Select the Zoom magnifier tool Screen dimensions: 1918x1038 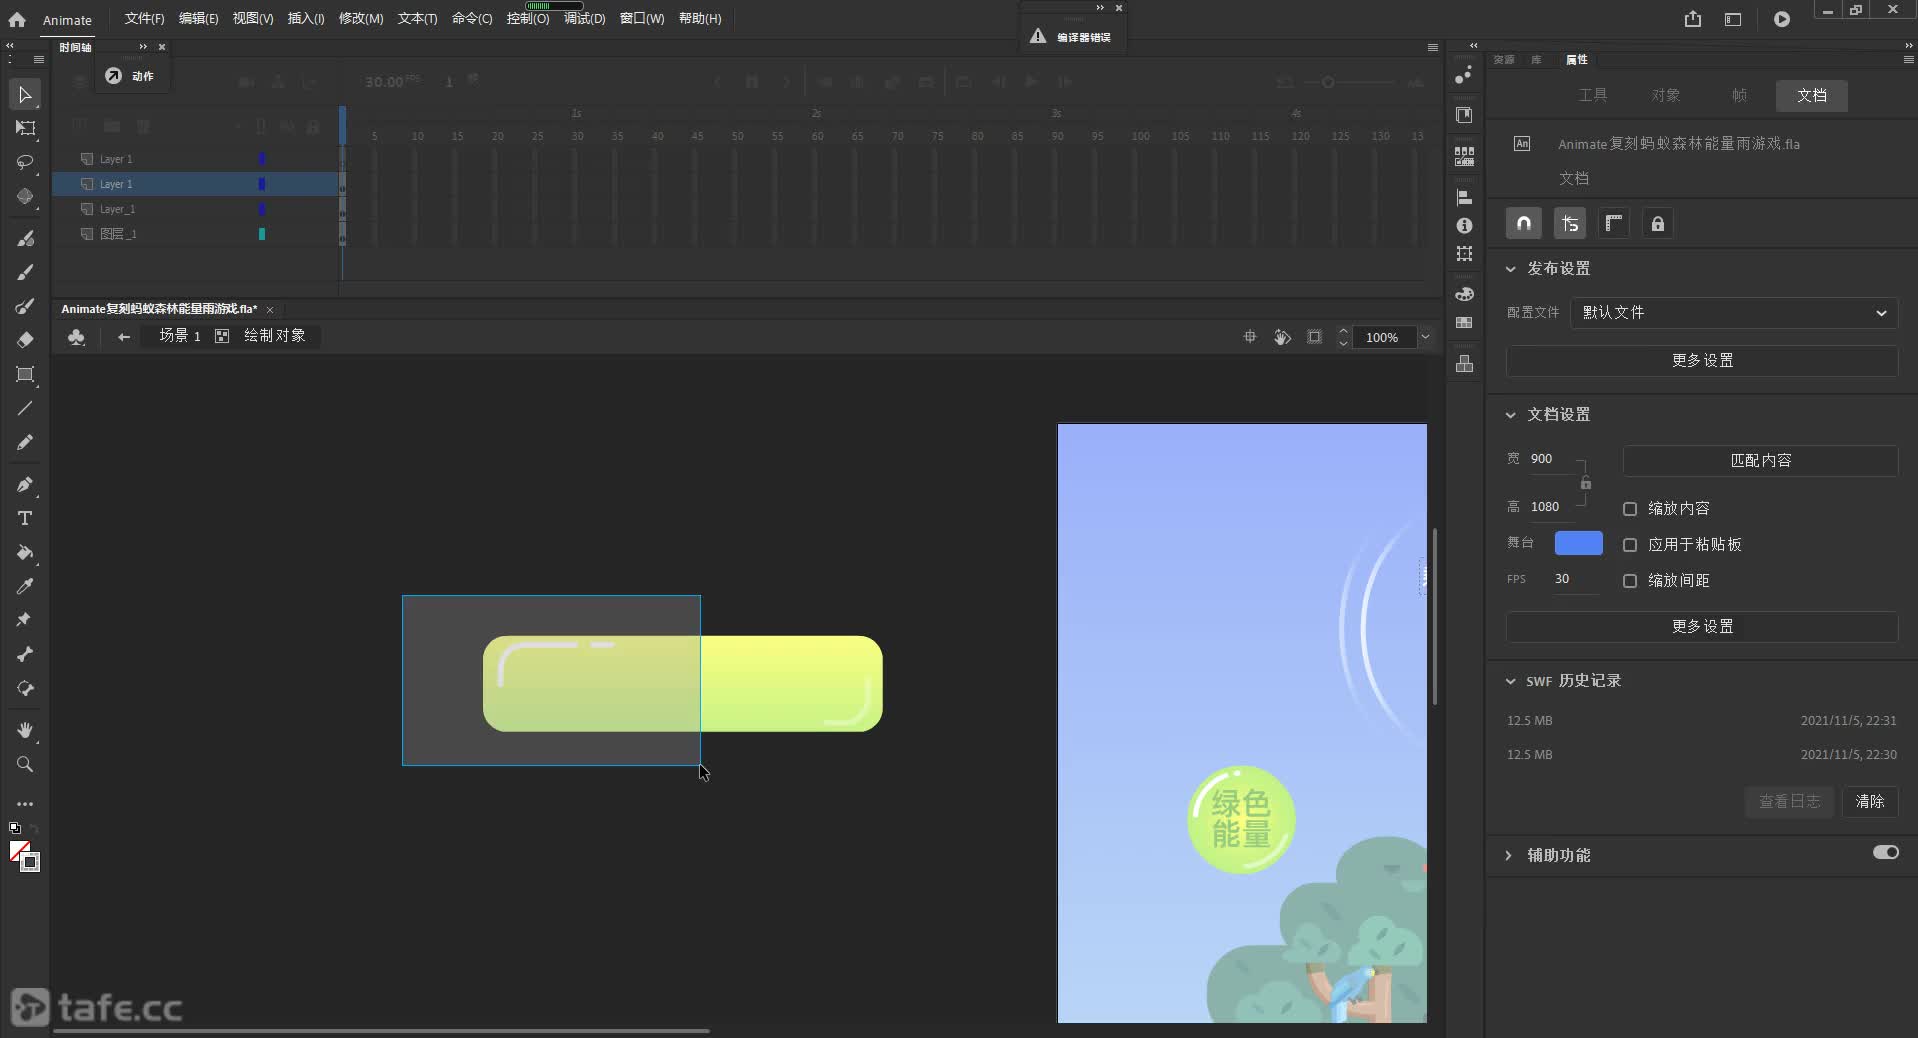[25, 764]
